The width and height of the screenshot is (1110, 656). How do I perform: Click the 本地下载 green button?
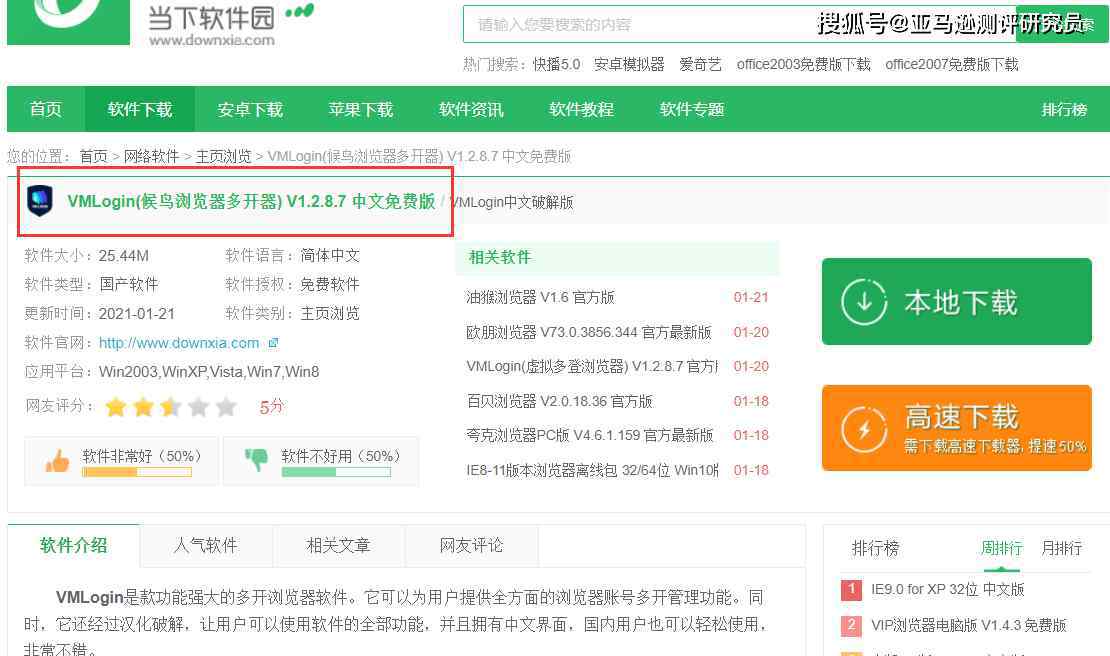[x=956, y=302]
